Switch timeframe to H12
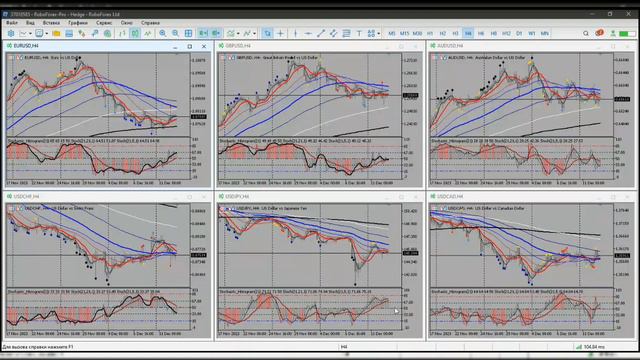 pos(506,33)
